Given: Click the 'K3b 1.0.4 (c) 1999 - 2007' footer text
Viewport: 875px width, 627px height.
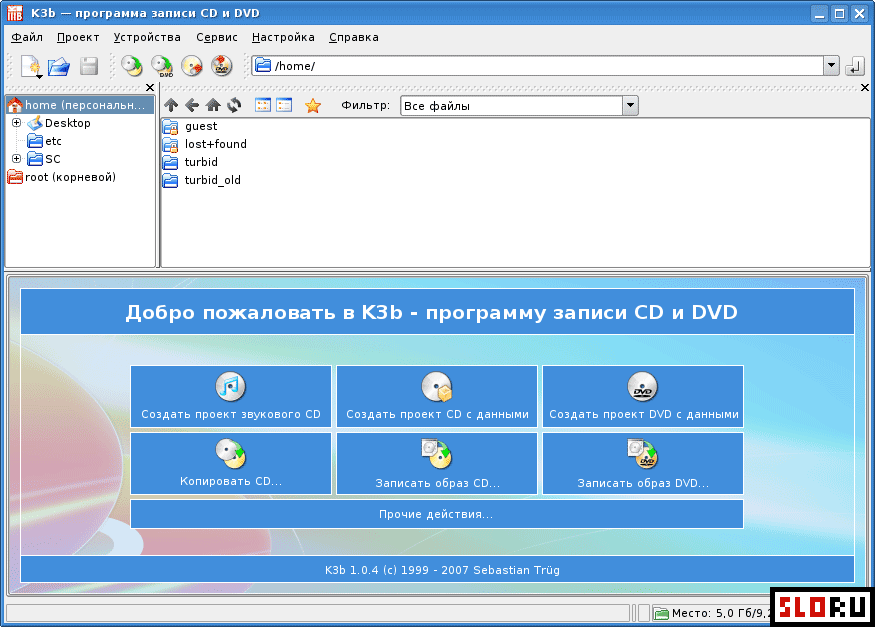Looking at the screenshot, I should click(x=443, y=570).
